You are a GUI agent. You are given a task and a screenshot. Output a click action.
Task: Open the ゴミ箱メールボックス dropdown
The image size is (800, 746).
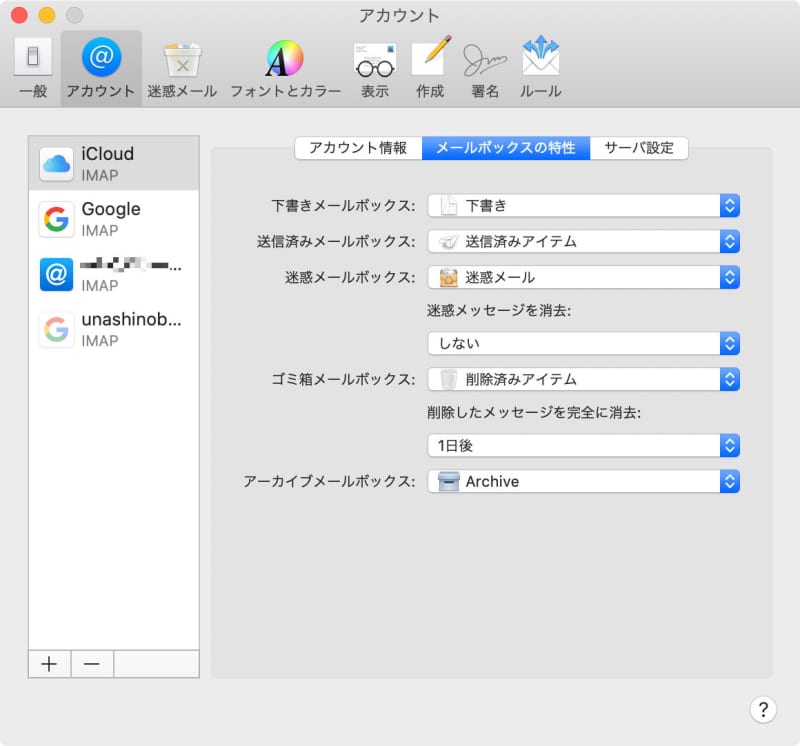point(584,379)
